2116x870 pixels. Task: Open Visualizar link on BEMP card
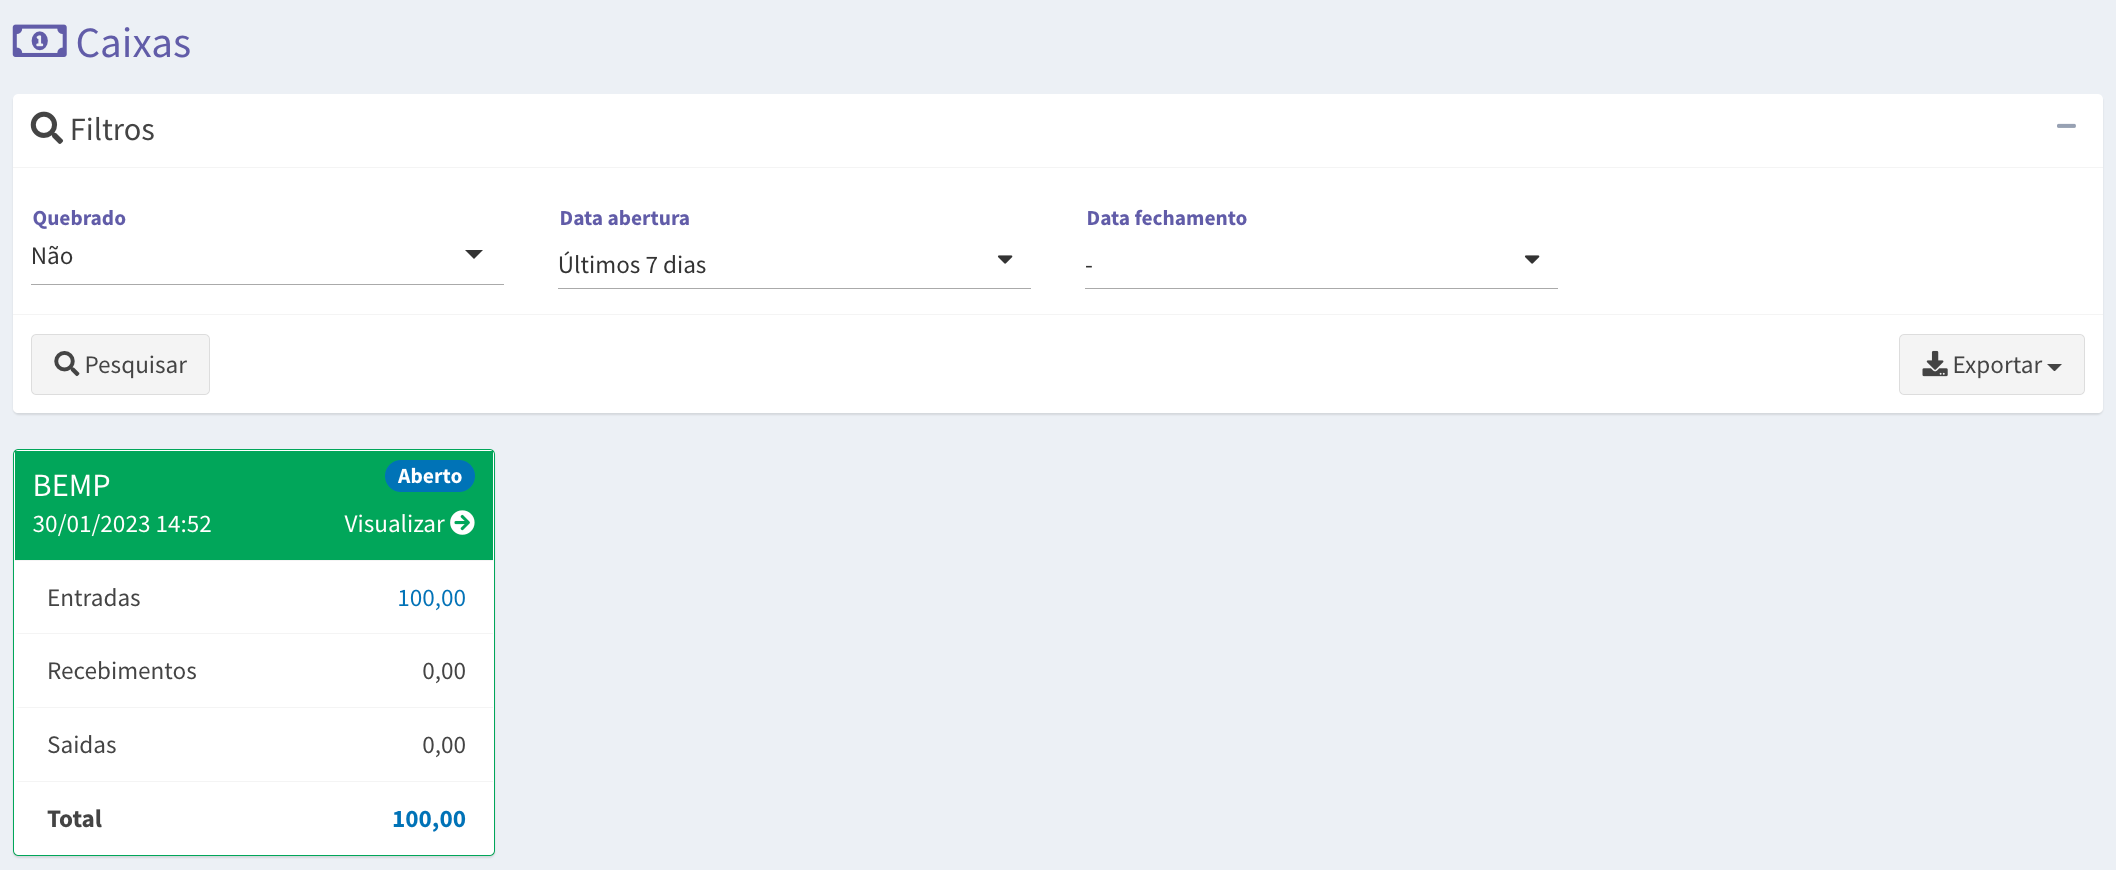point(409,524)
